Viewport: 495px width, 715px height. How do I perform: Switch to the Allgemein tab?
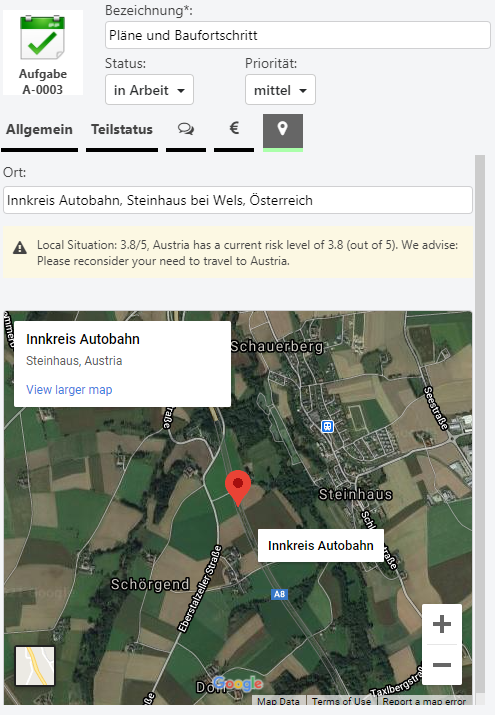coord(39,130)
